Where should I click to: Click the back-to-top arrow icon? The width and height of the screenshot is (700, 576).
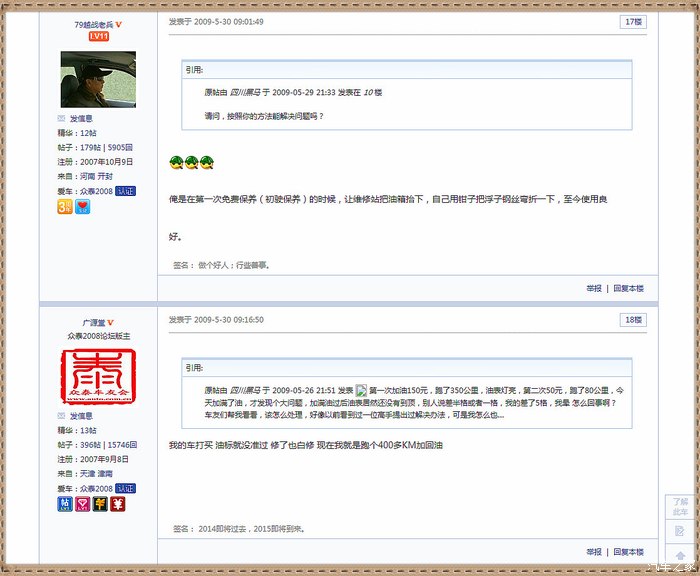[680, 555]
